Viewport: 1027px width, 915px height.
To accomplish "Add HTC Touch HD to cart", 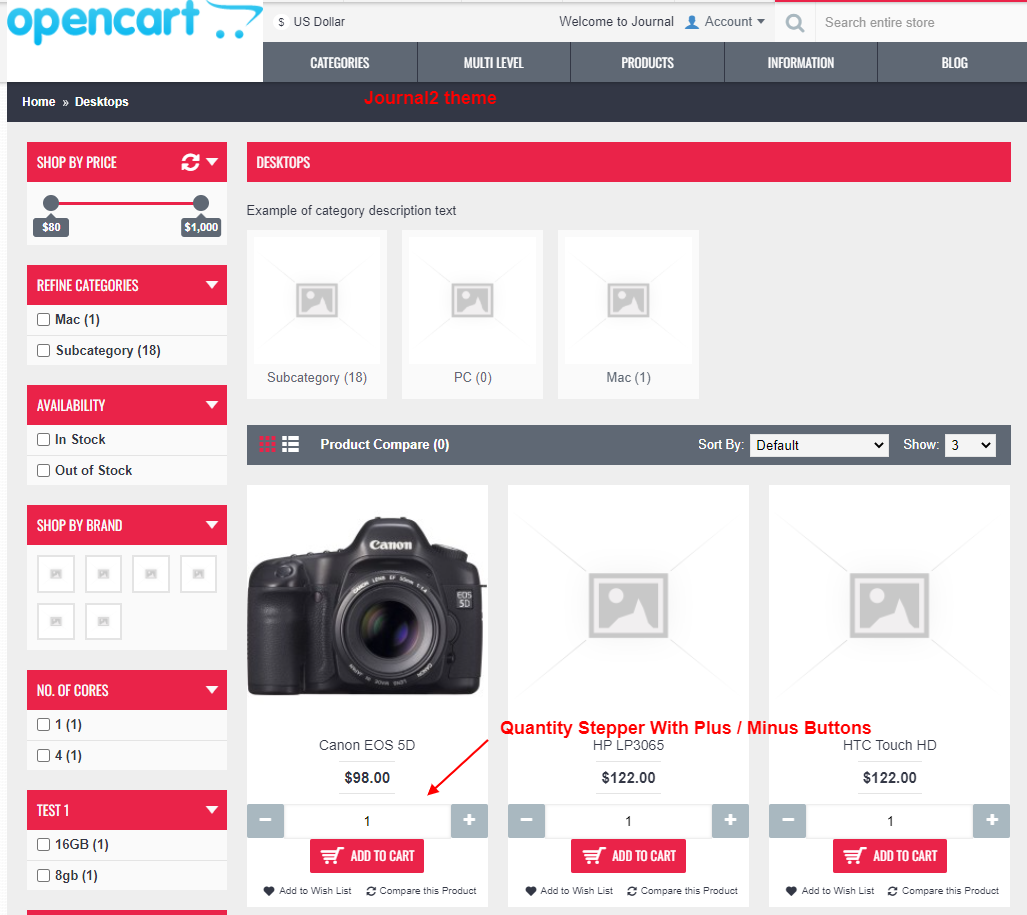I will (x=889, y=855).
